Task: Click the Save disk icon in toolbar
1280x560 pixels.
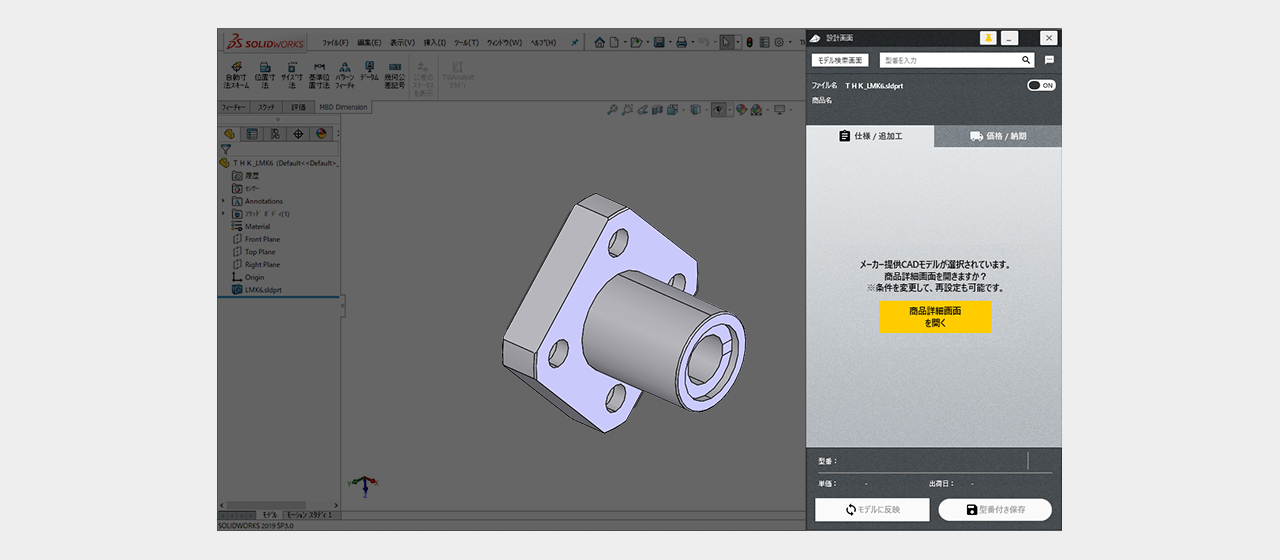Action: click(659, 42)
